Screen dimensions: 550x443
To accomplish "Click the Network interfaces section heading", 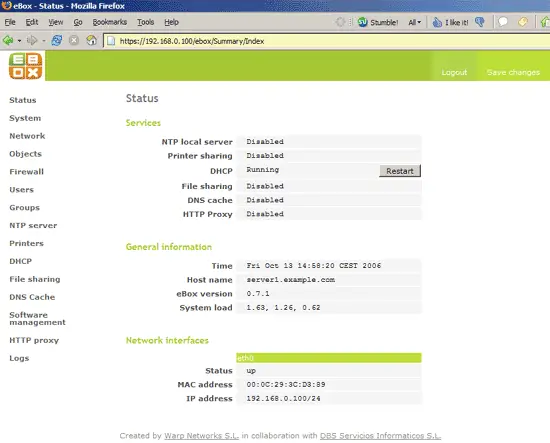I will (x=167, y=340).
